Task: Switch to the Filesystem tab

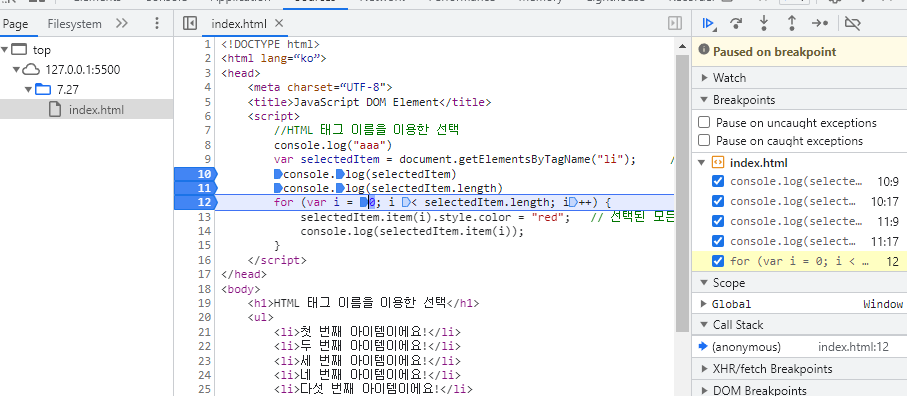Action: pyautogui.click(x=75, y=24)
